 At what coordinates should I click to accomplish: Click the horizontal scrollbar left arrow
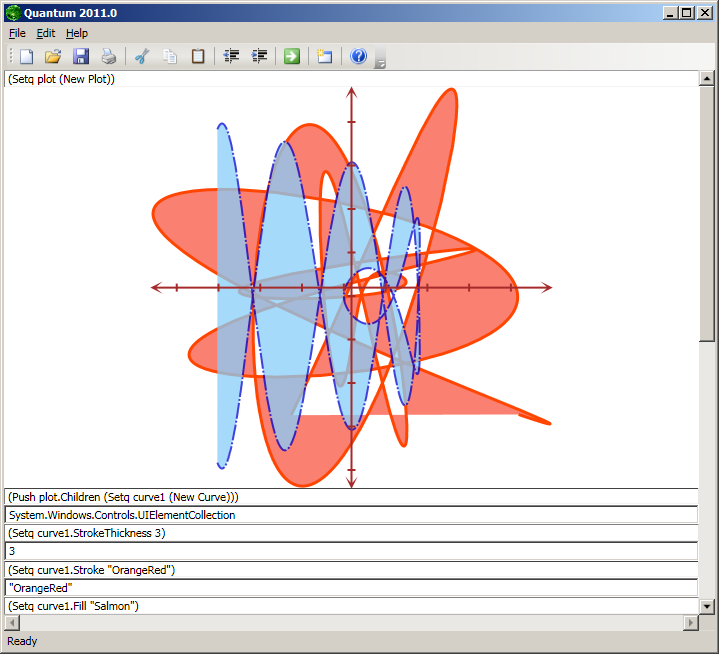pyautogui.click(x=12, y=622)
